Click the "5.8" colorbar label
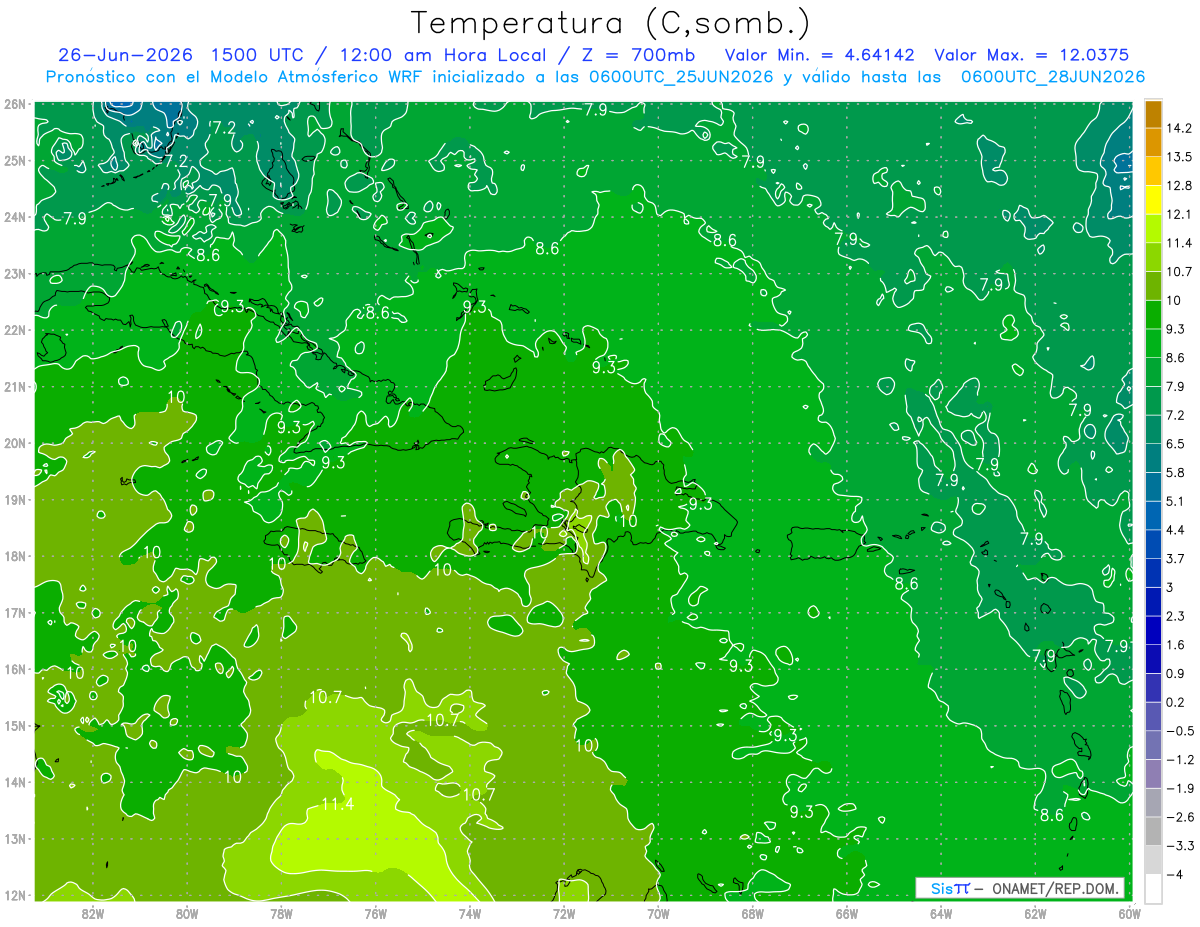The image size is (1200, 927). (x=1176, y=472)
